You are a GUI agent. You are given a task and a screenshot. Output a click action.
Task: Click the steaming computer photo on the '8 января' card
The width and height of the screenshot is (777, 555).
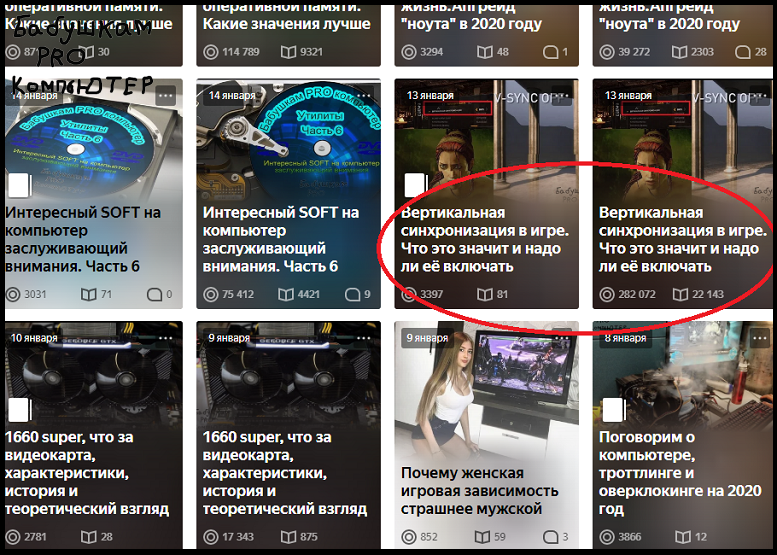tap(684, 377)
